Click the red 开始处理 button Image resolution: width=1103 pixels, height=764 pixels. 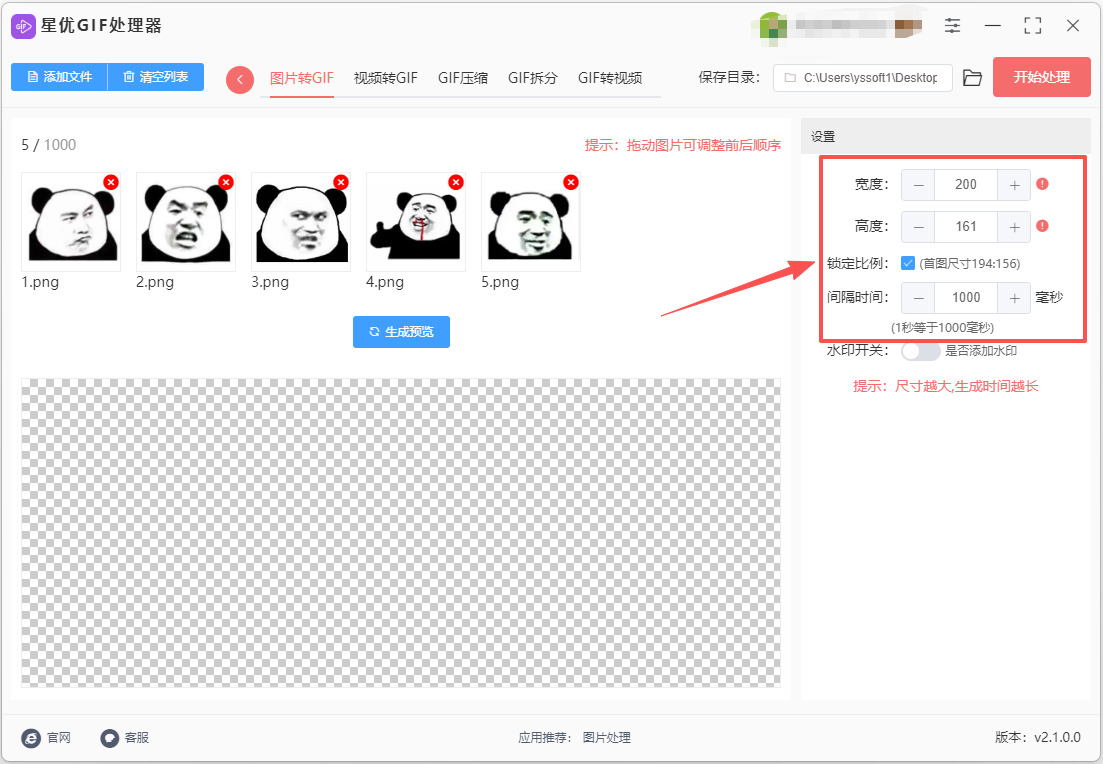click(1042, 77)
